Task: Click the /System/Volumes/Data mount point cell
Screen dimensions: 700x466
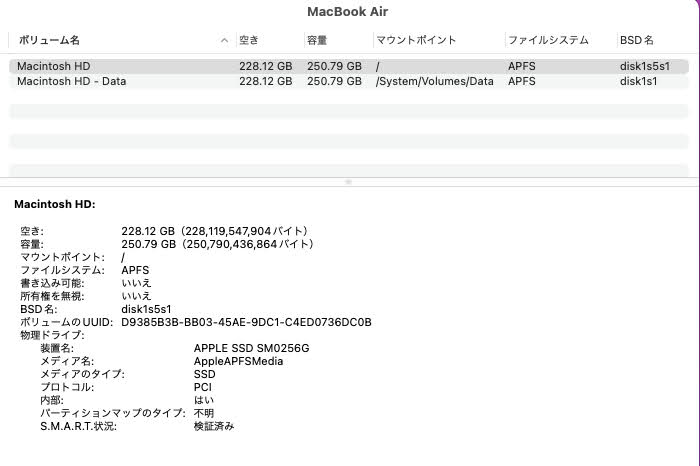Action: pyautogui.click(x=434, y=82)
